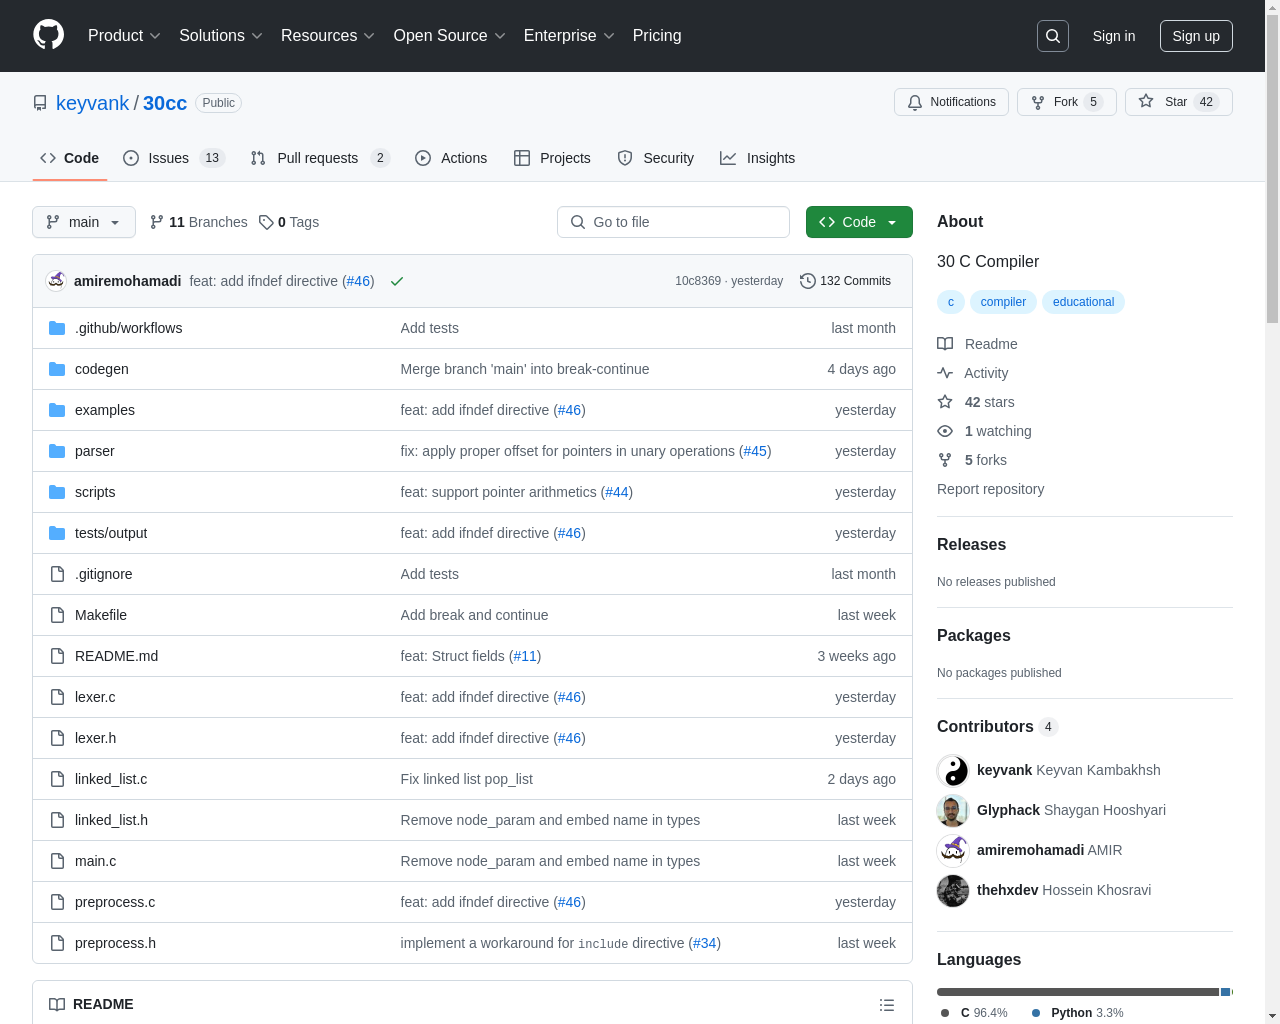Open the Pricing page

657,36
